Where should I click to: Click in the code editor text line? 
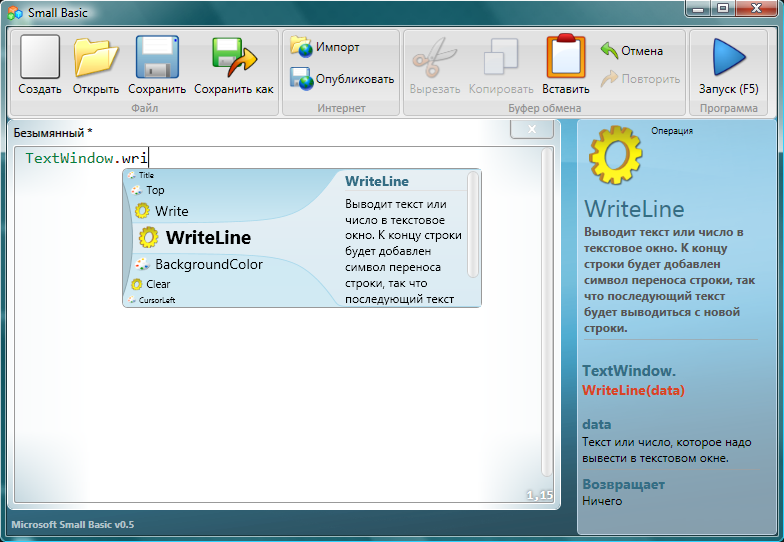tap(300, 158)
